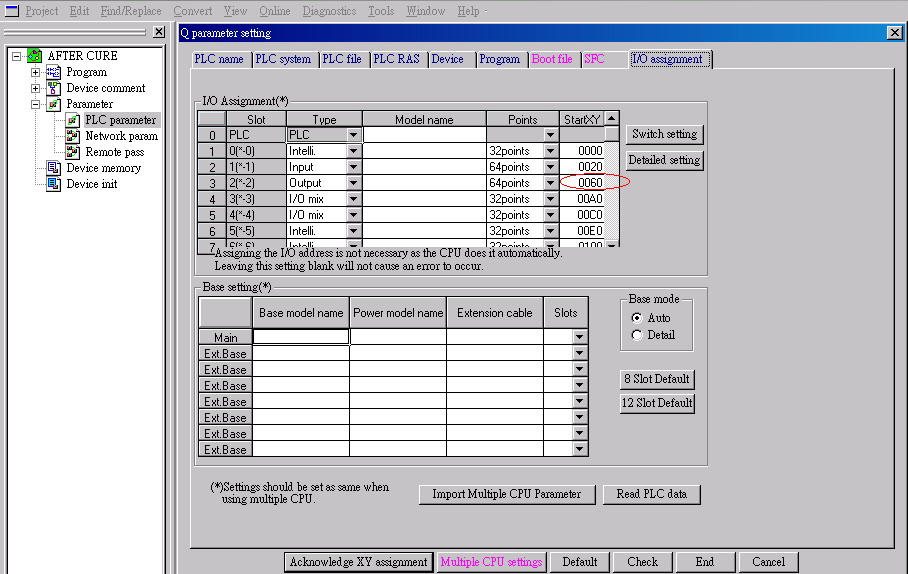Collapse the Parameter tree node
This screenshot has width=908, height=574.
36,104
